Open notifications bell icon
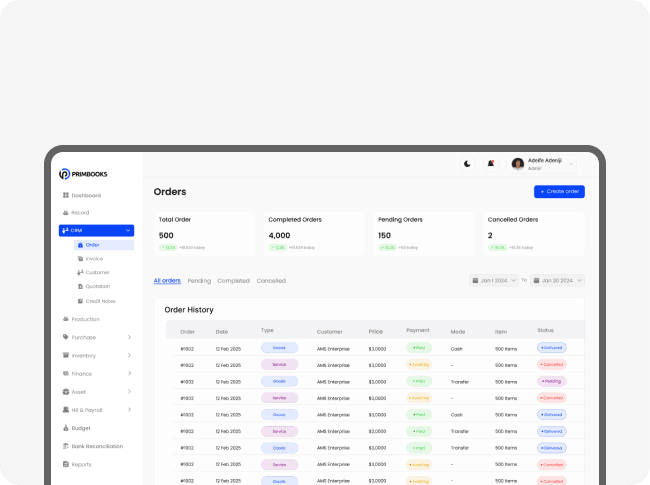The height and width of the screenshot is (485, 650). tap(491, 164)
